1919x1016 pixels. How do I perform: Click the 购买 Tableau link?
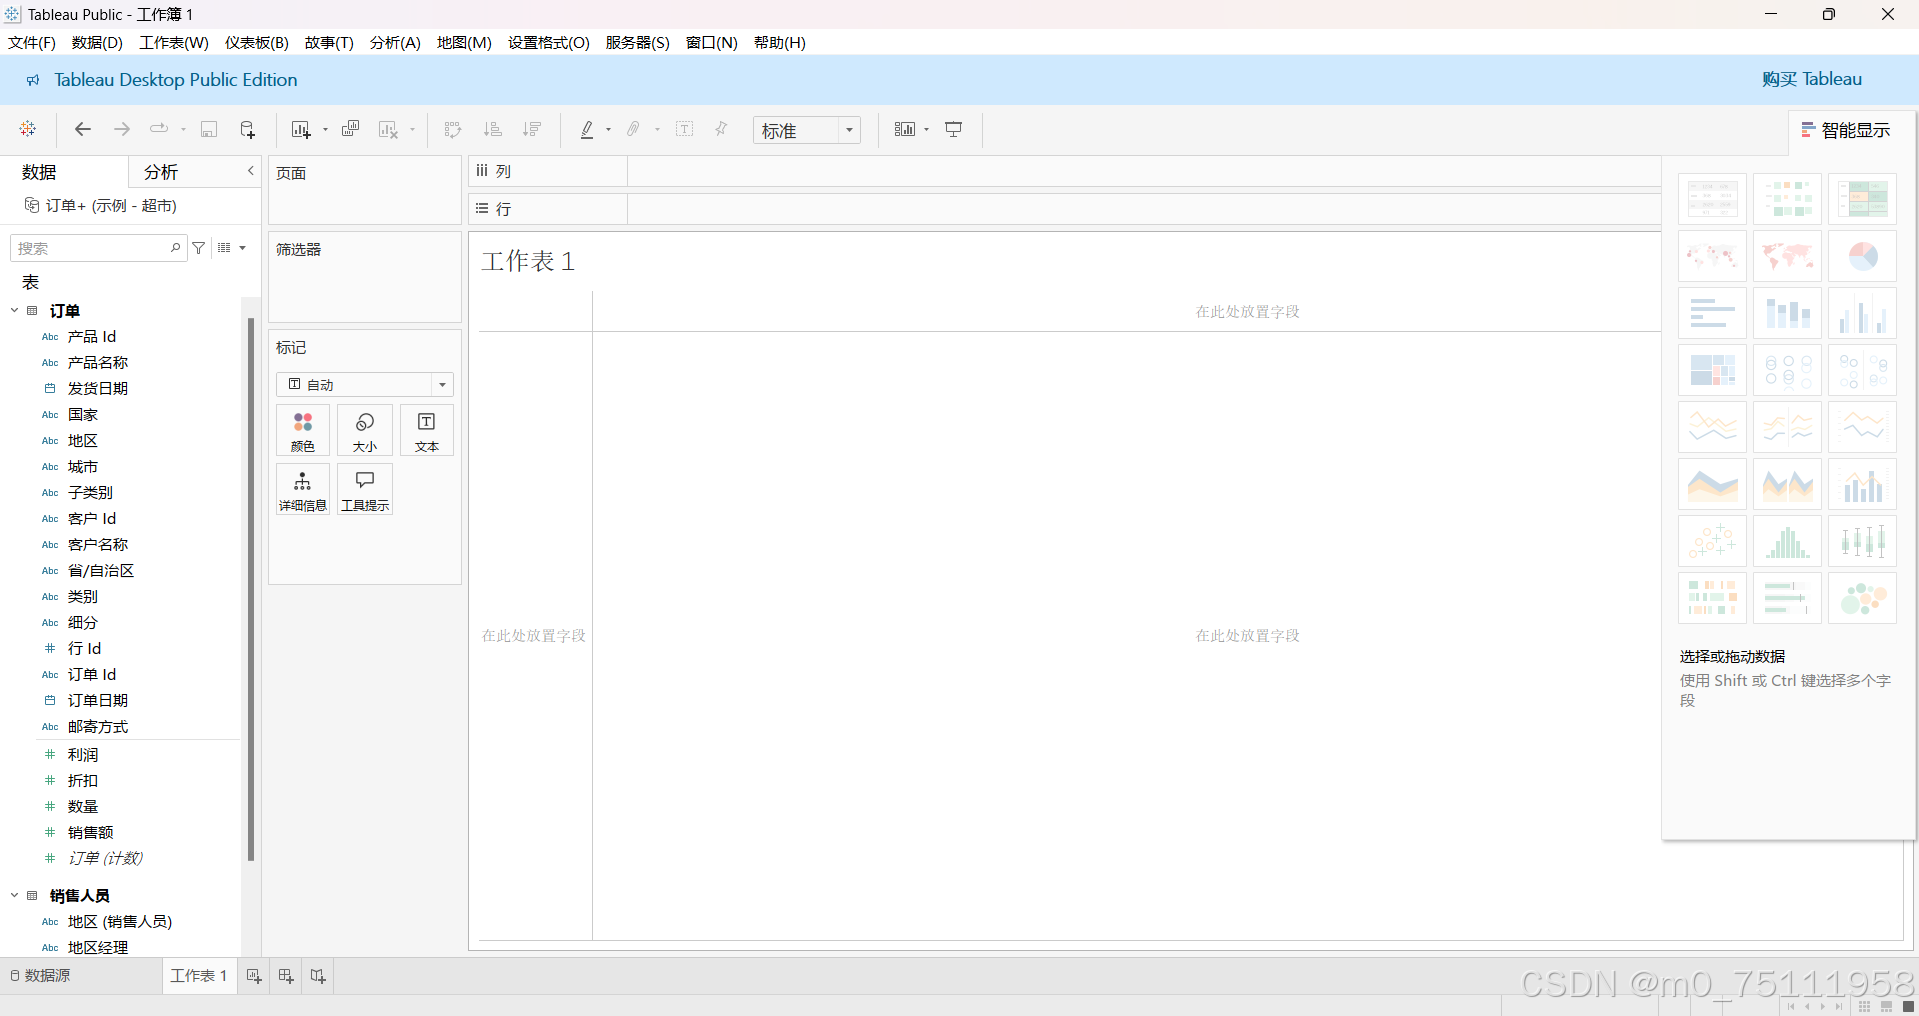(1812, 79)
